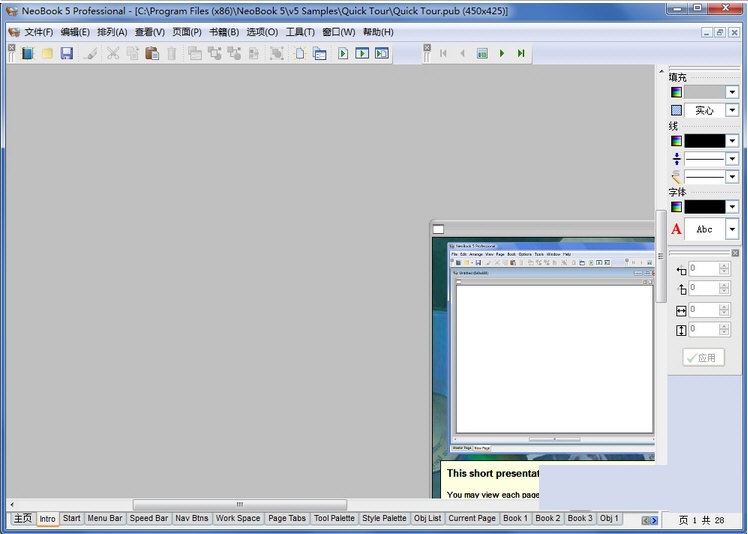
Task: Open the 选项(O) menu
Action: coord(262,32)
